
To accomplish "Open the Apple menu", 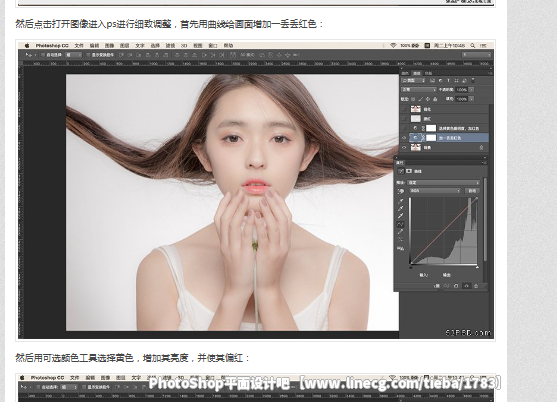I will tap(27, 45).
